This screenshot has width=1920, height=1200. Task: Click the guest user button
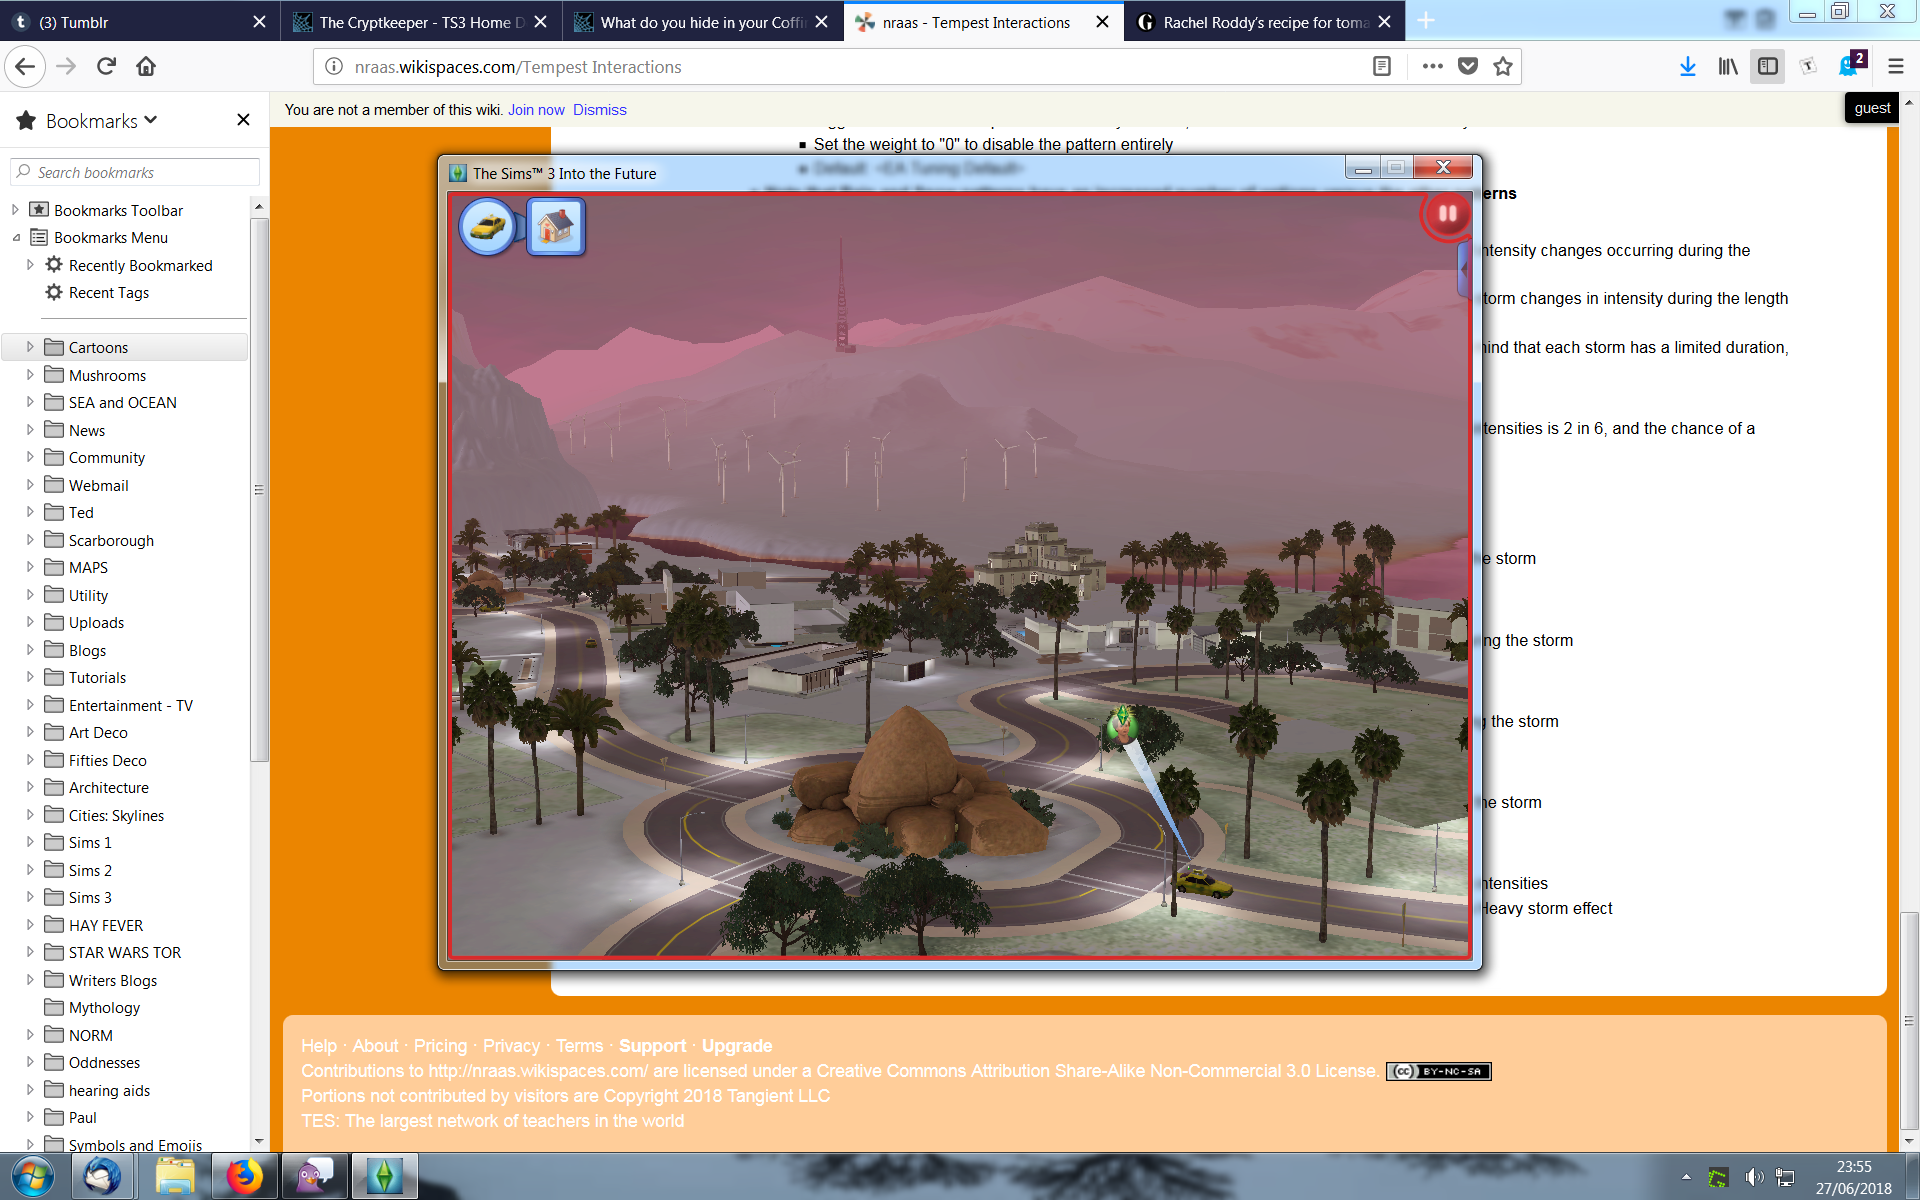[1872, 108]
